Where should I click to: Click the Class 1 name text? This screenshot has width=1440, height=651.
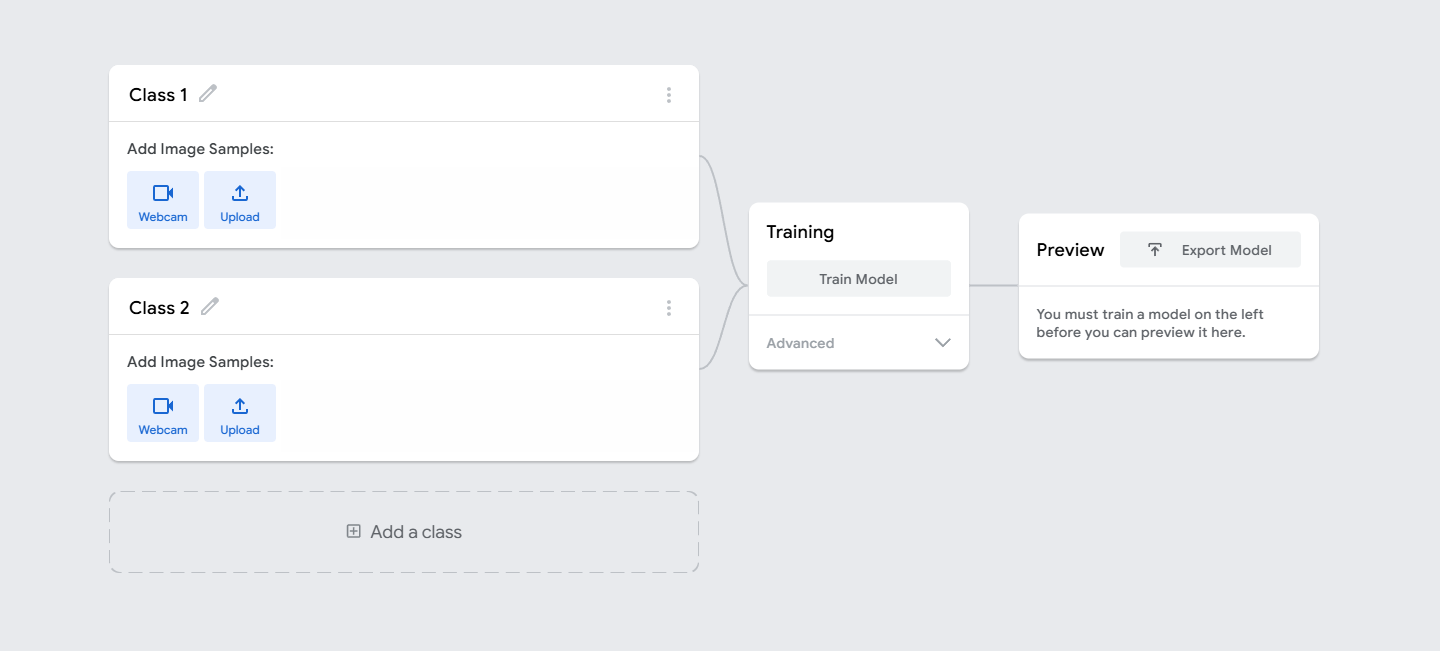pos(158,95)
